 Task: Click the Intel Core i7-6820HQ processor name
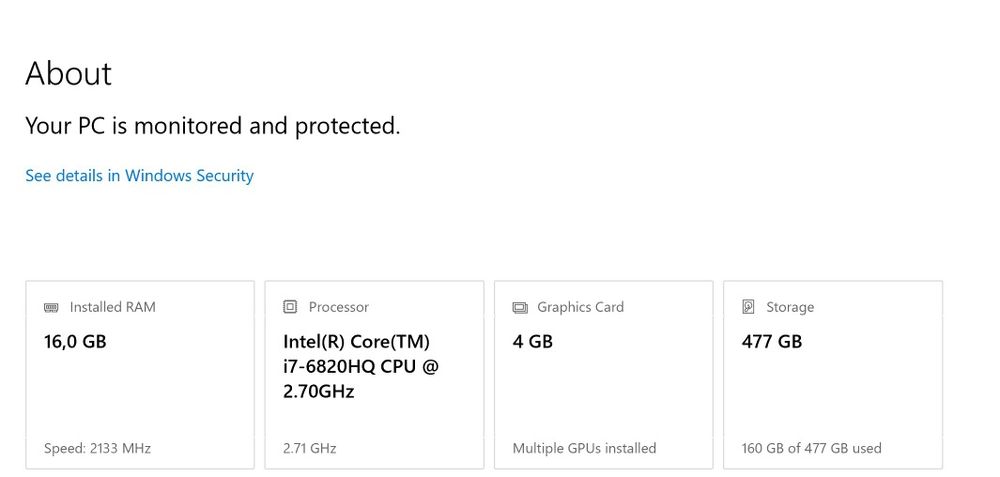360,366
